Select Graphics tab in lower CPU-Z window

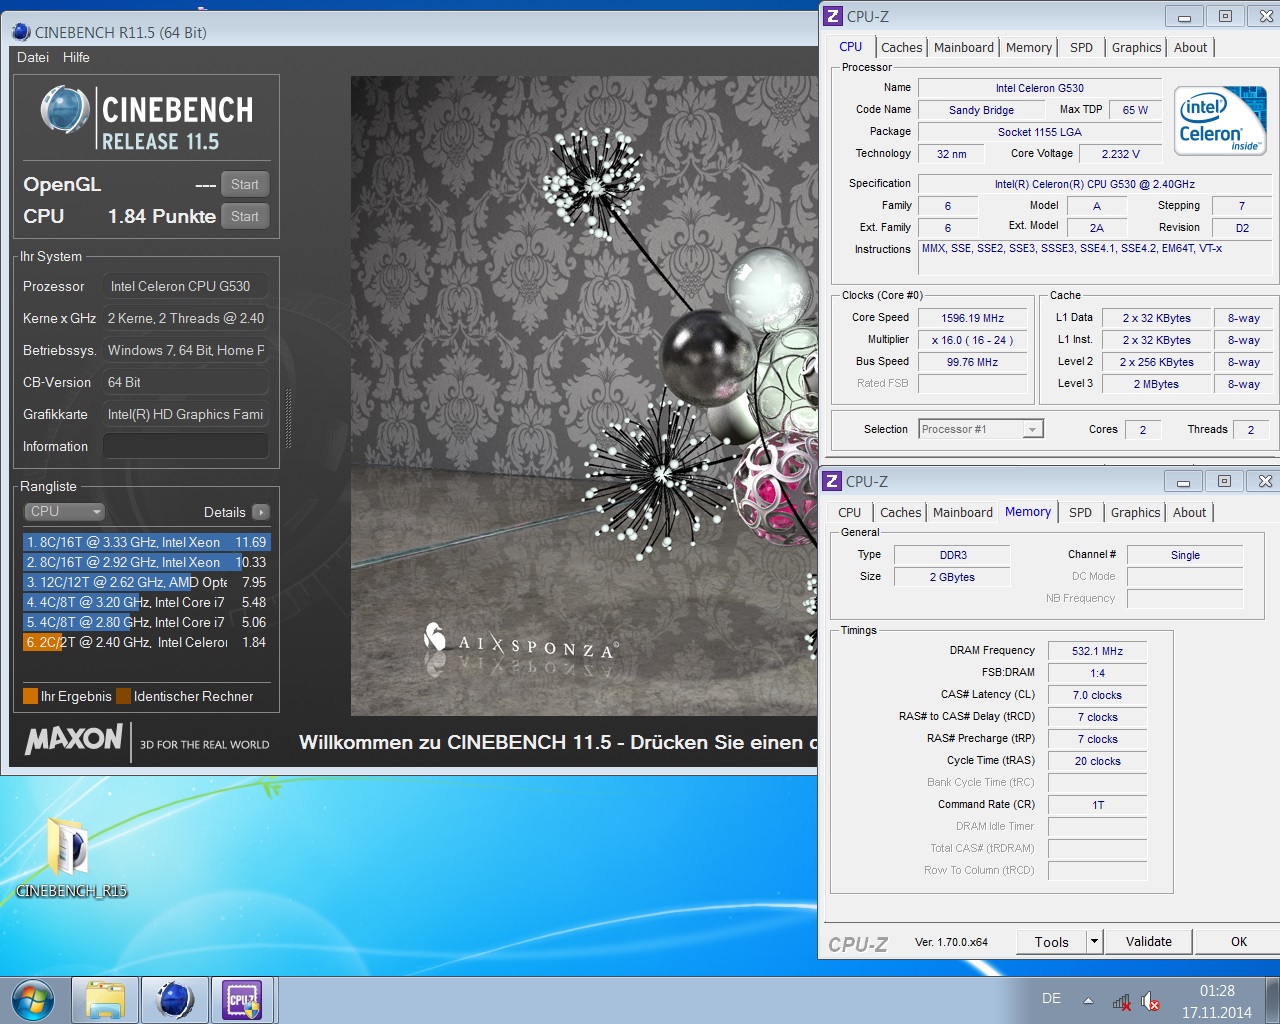(x=1135, y=512)
